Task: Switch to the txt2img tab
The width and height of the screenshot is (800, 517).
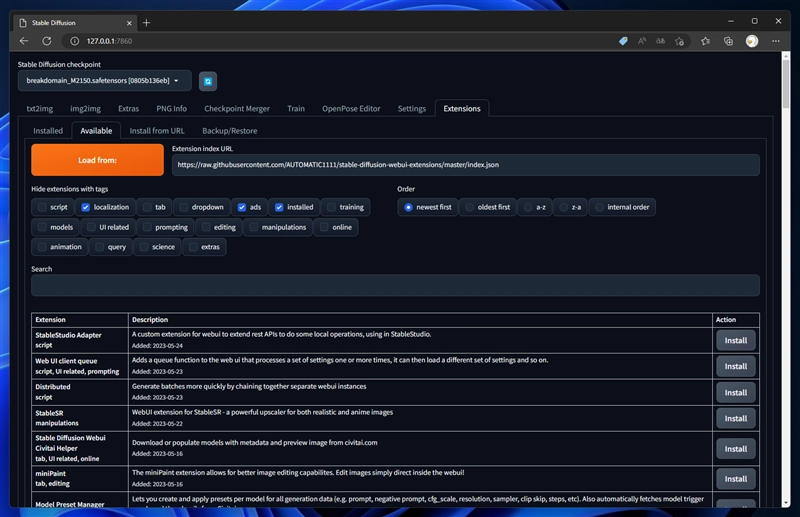Action: [40, 109]
